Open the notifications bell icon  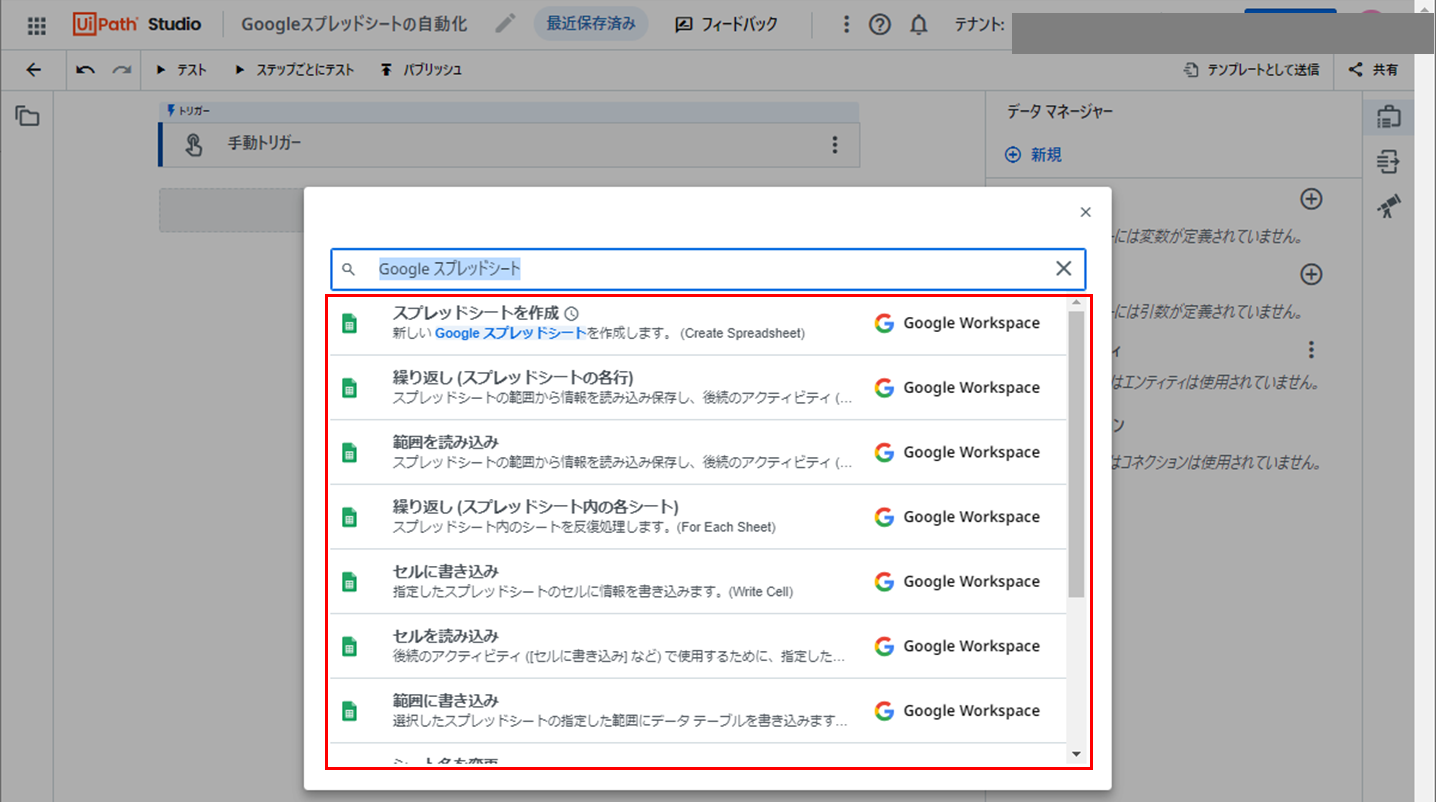pos(919,25)
